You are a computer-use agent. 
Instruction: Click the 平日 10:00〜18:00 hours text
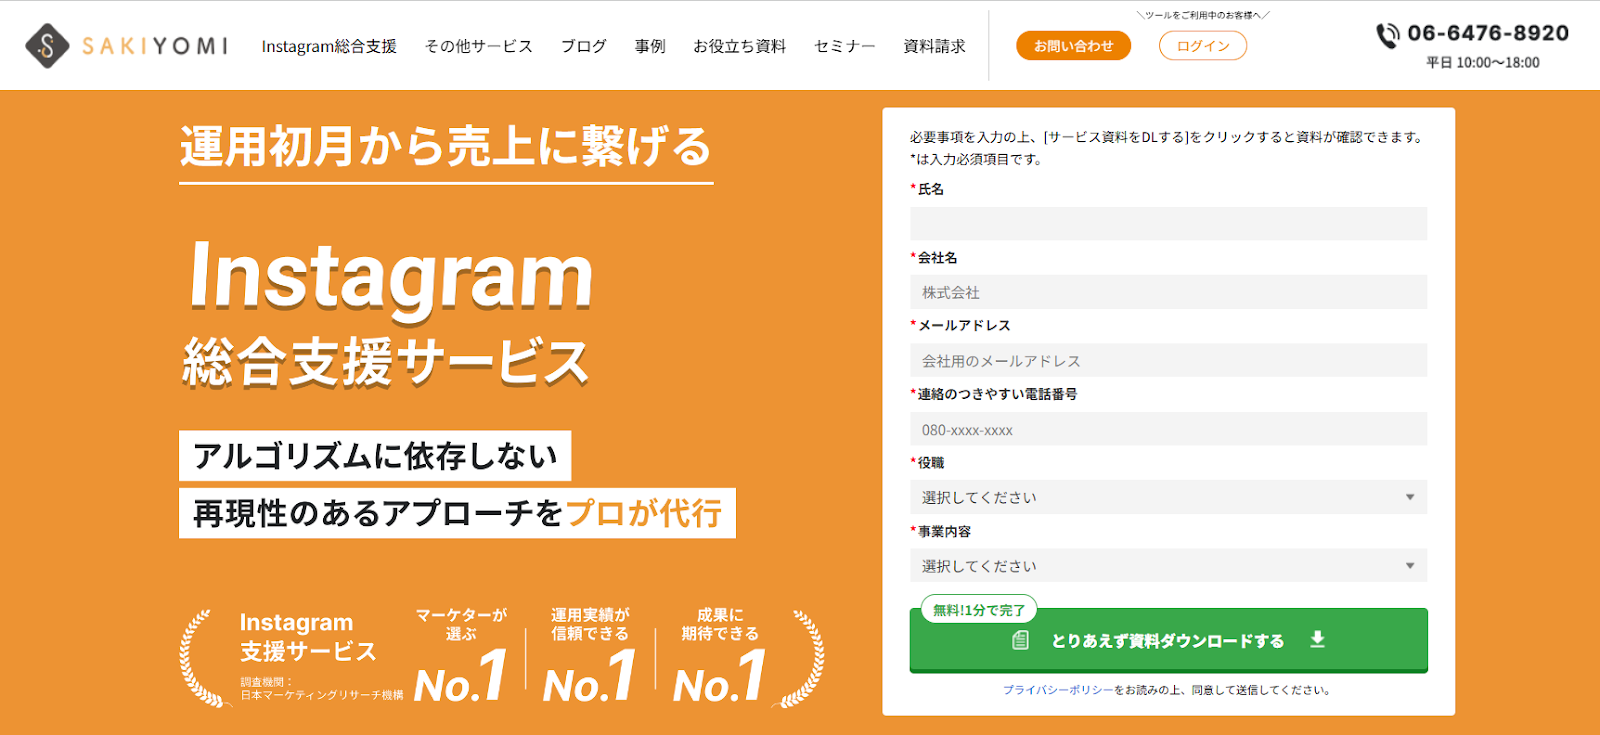[x=1483, y=63]
